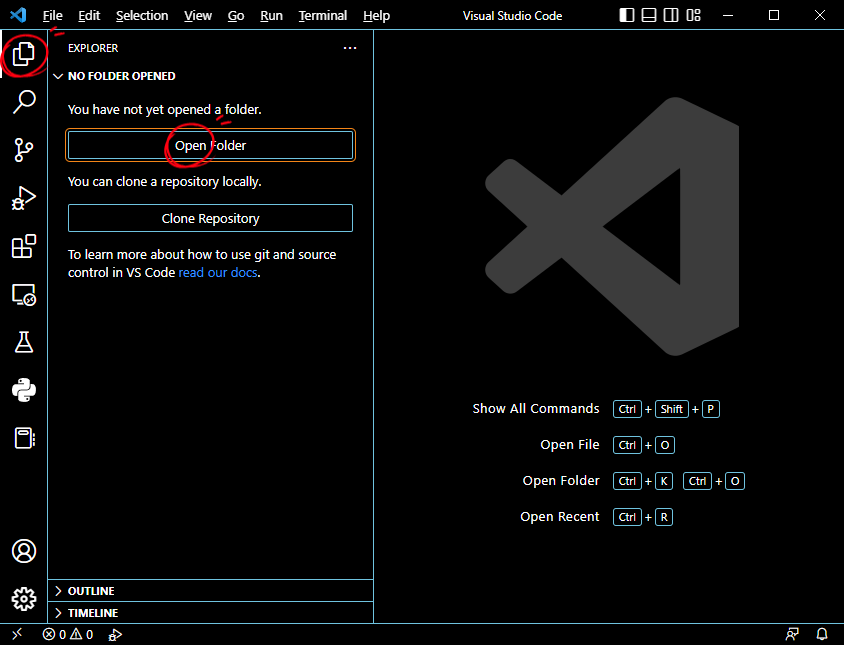
Task: Expand the Timeline section
Action: pyautogui.click(x=210, y=613)
